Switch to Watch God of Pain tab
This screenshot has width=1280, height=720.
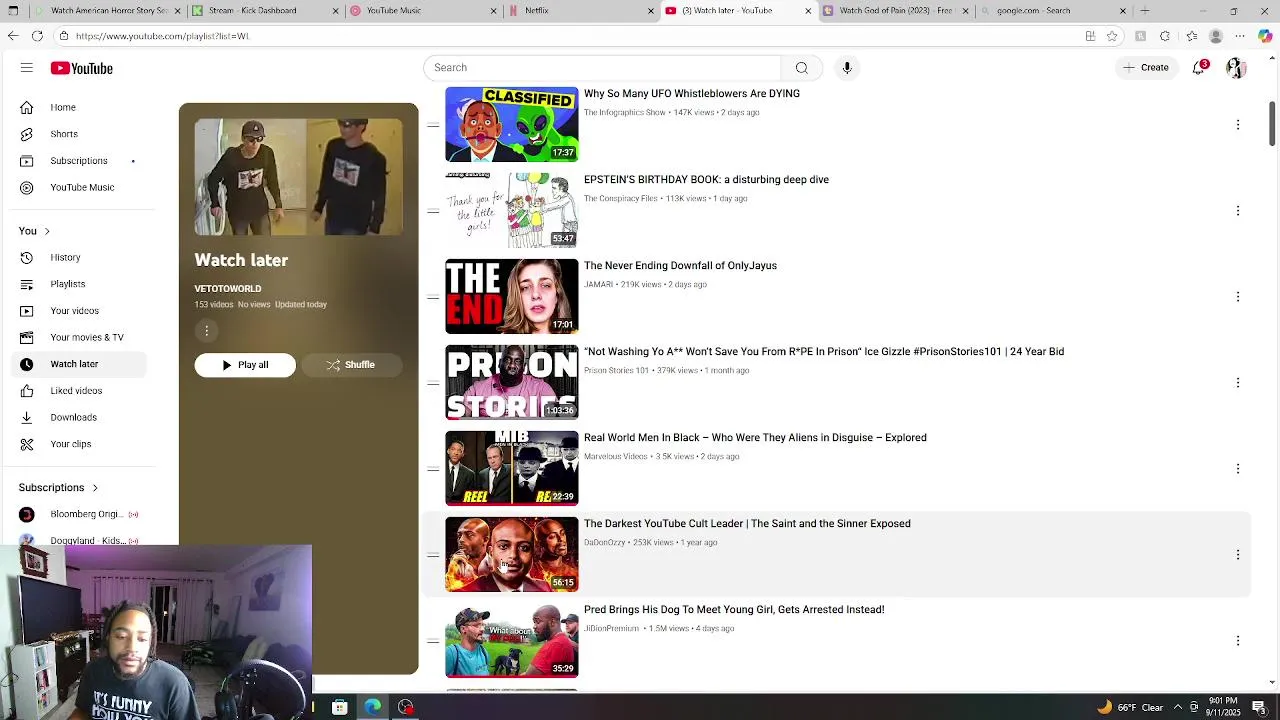(895, 11)
